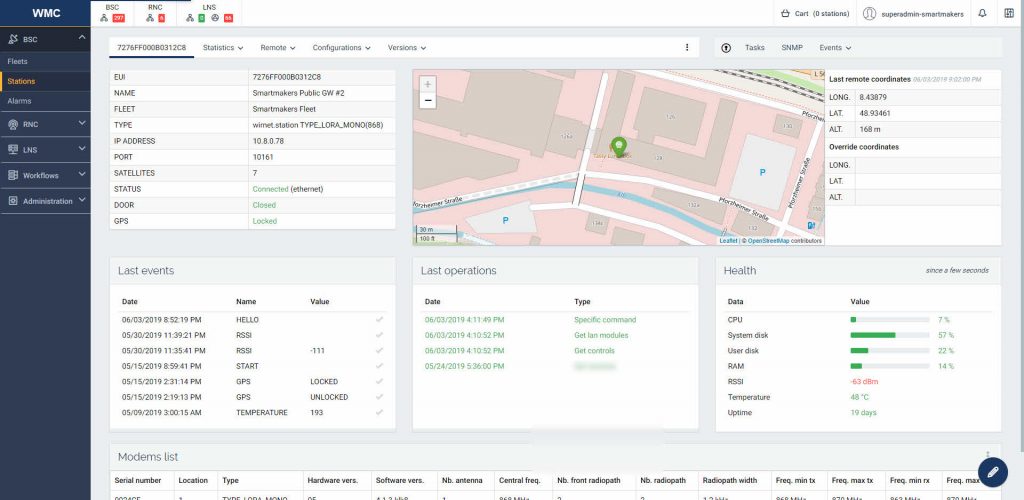The width and height of the screenshot is (1024, 500).
Task: Open the Get controls operation
Action: coord(594,351)
